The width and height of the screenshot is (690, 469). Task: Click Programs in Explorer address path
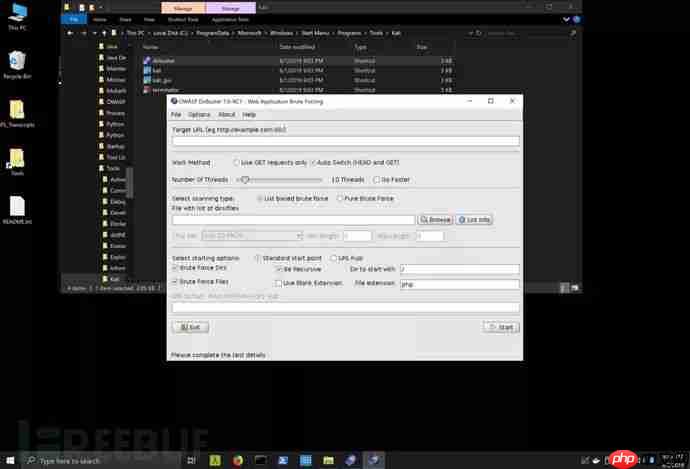(x=349, y=33)
